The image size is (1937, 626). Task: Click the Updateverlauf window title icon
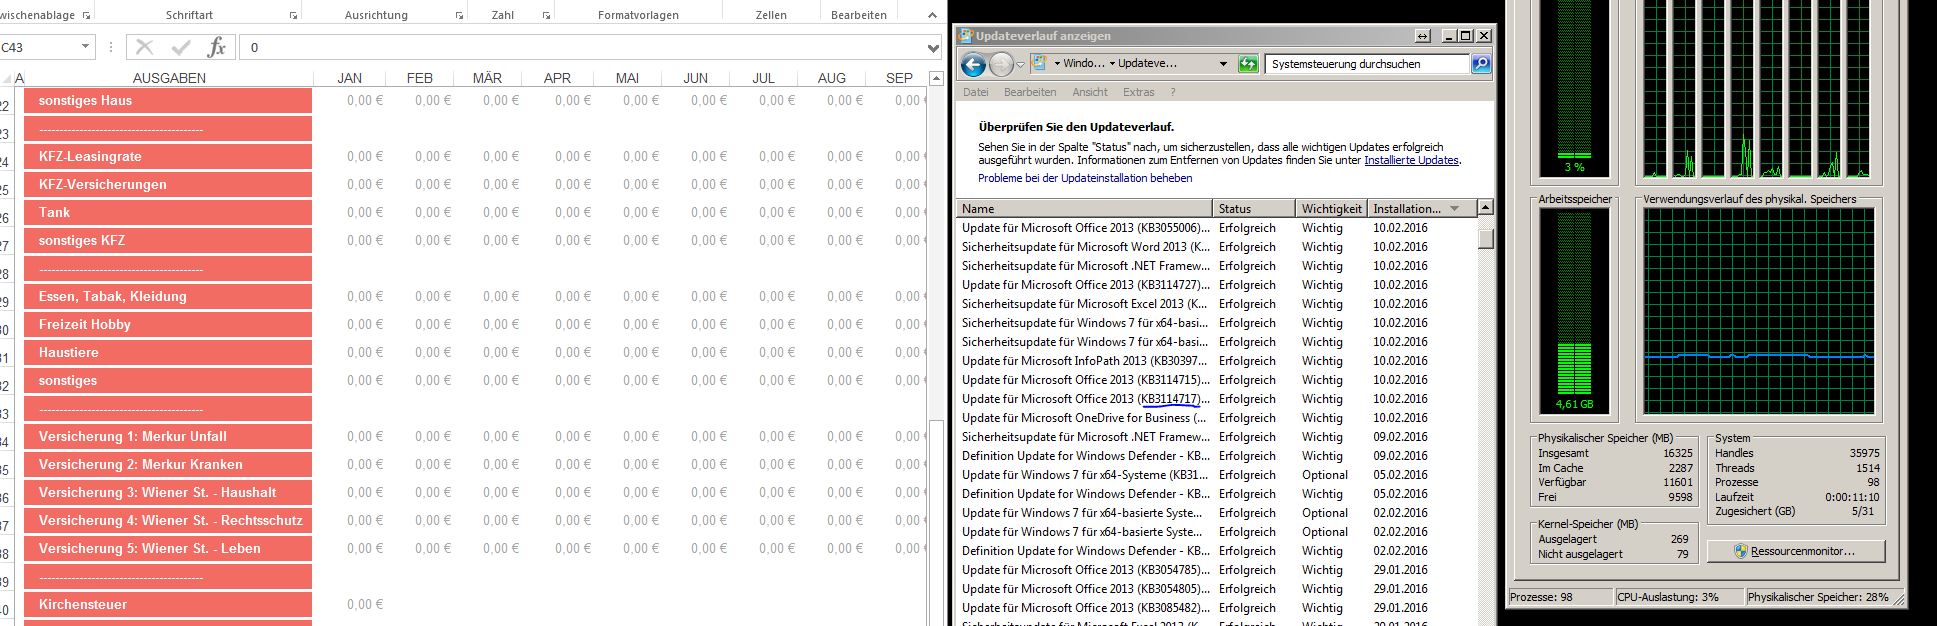(x=966, y=36)
